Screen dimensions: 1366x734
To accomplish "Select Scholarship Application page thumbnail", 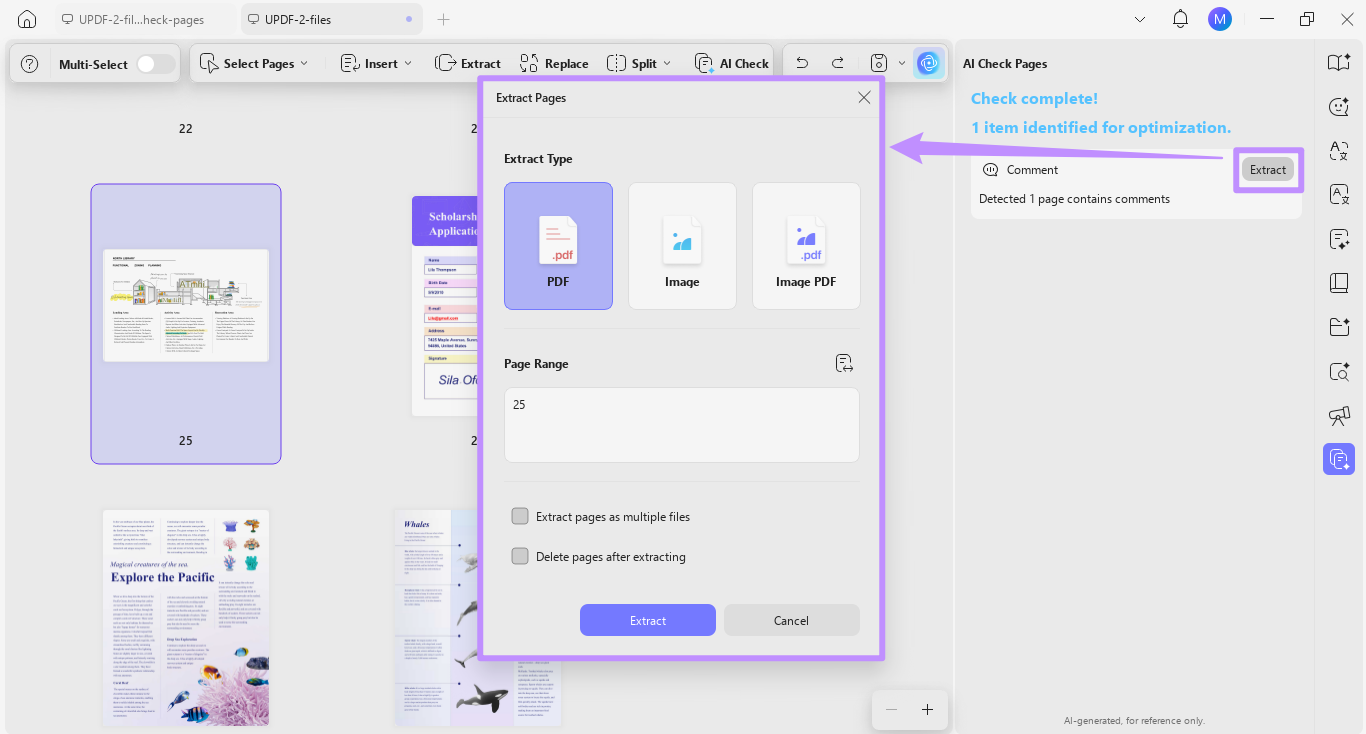I will click(445, 305).
